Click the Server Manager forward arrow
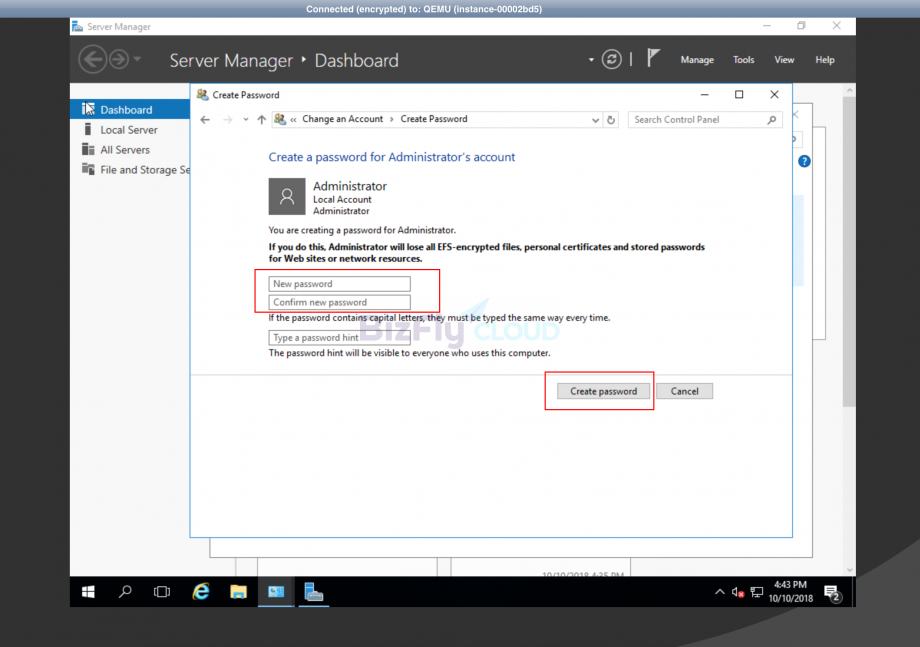This screenshot has width=920, height=647. (119, 59)
